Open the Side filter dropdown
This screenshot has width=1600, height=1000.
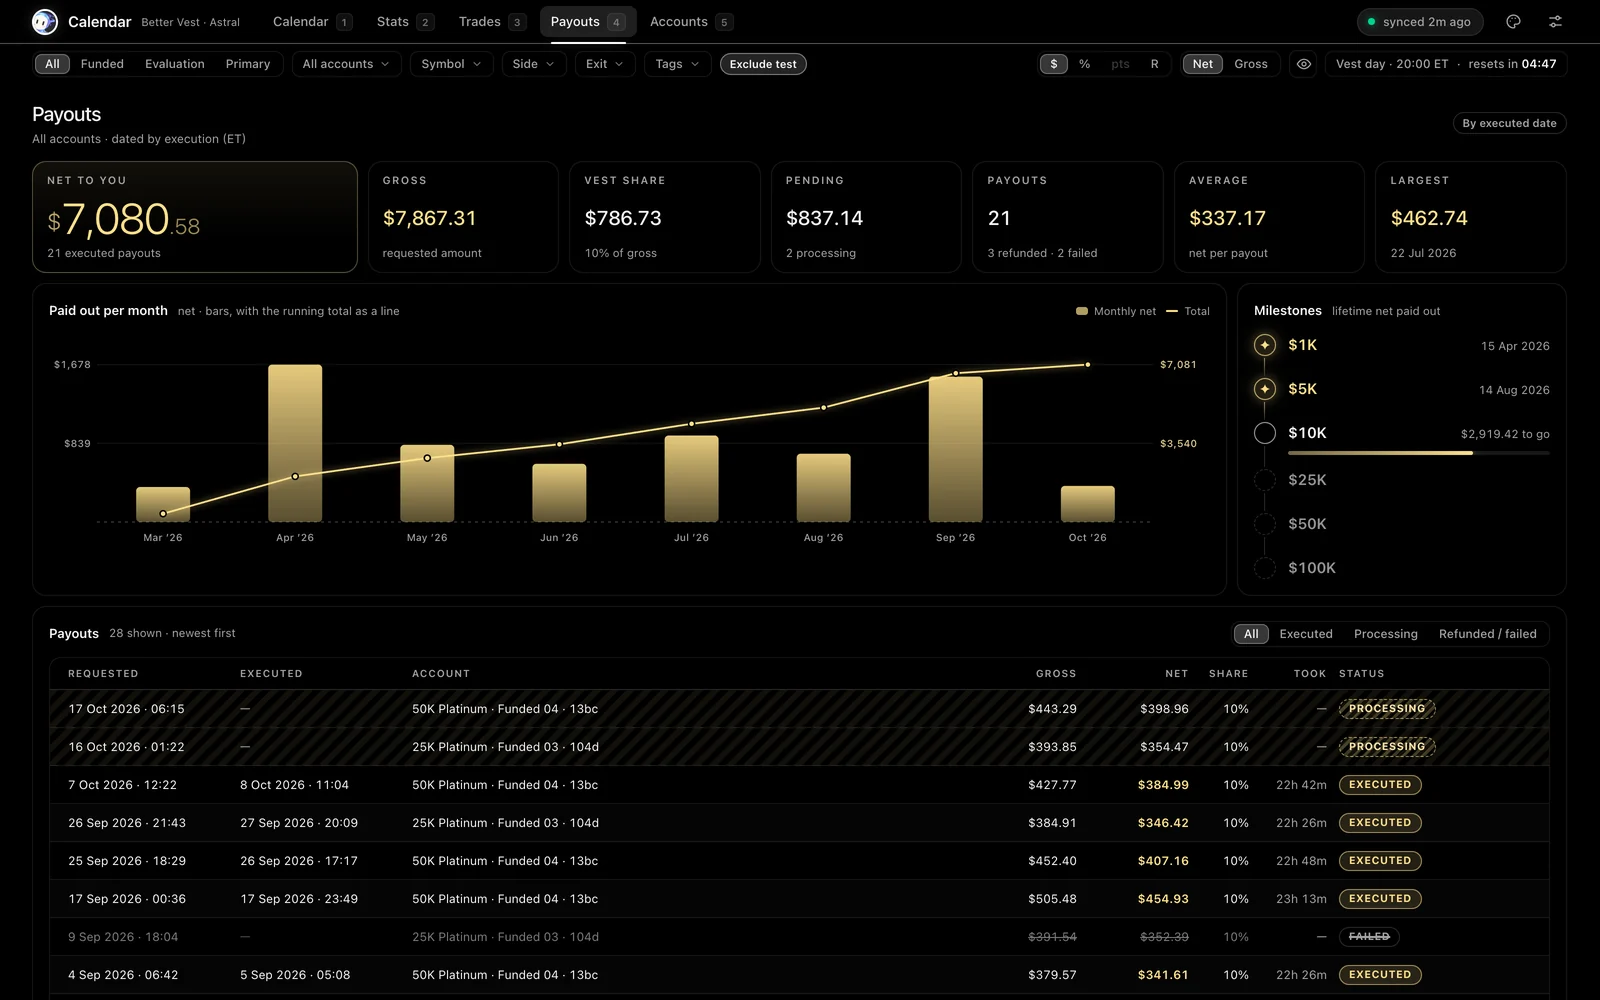click(x=534, y=64)
